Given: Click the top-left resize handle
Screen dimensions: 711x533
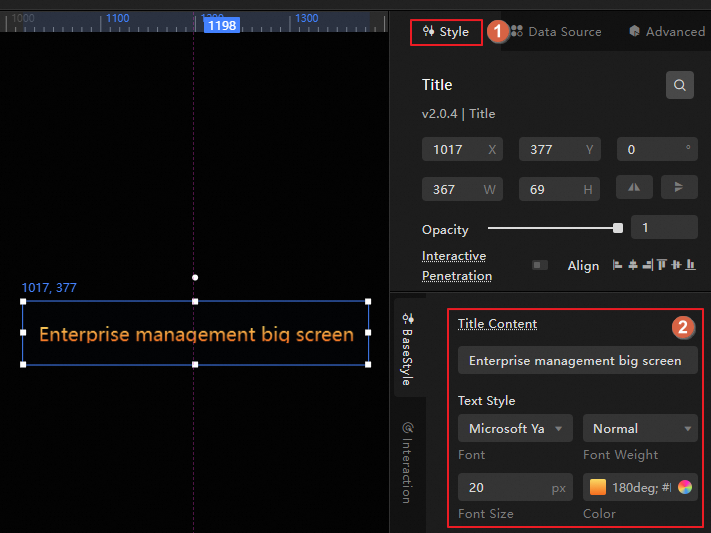Looking at the screenshot, I should point(23,302).
